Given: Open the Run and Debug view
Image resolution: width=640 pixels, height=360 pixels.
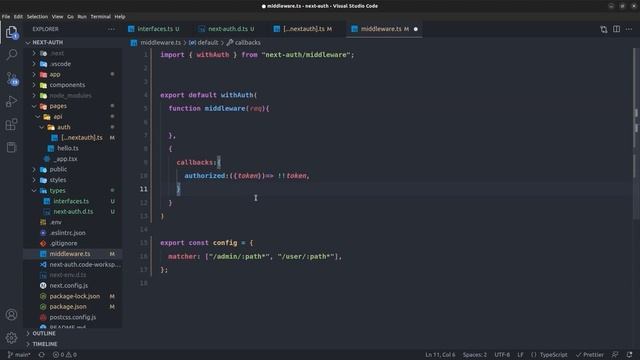Looking at the screenshot, I should [x=11, y=101].
